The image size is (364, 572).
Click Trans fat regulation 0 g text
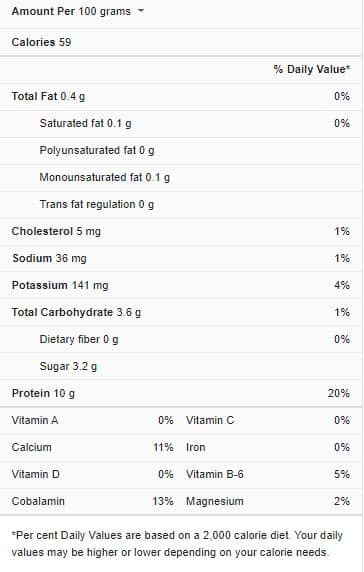[97, 204]
